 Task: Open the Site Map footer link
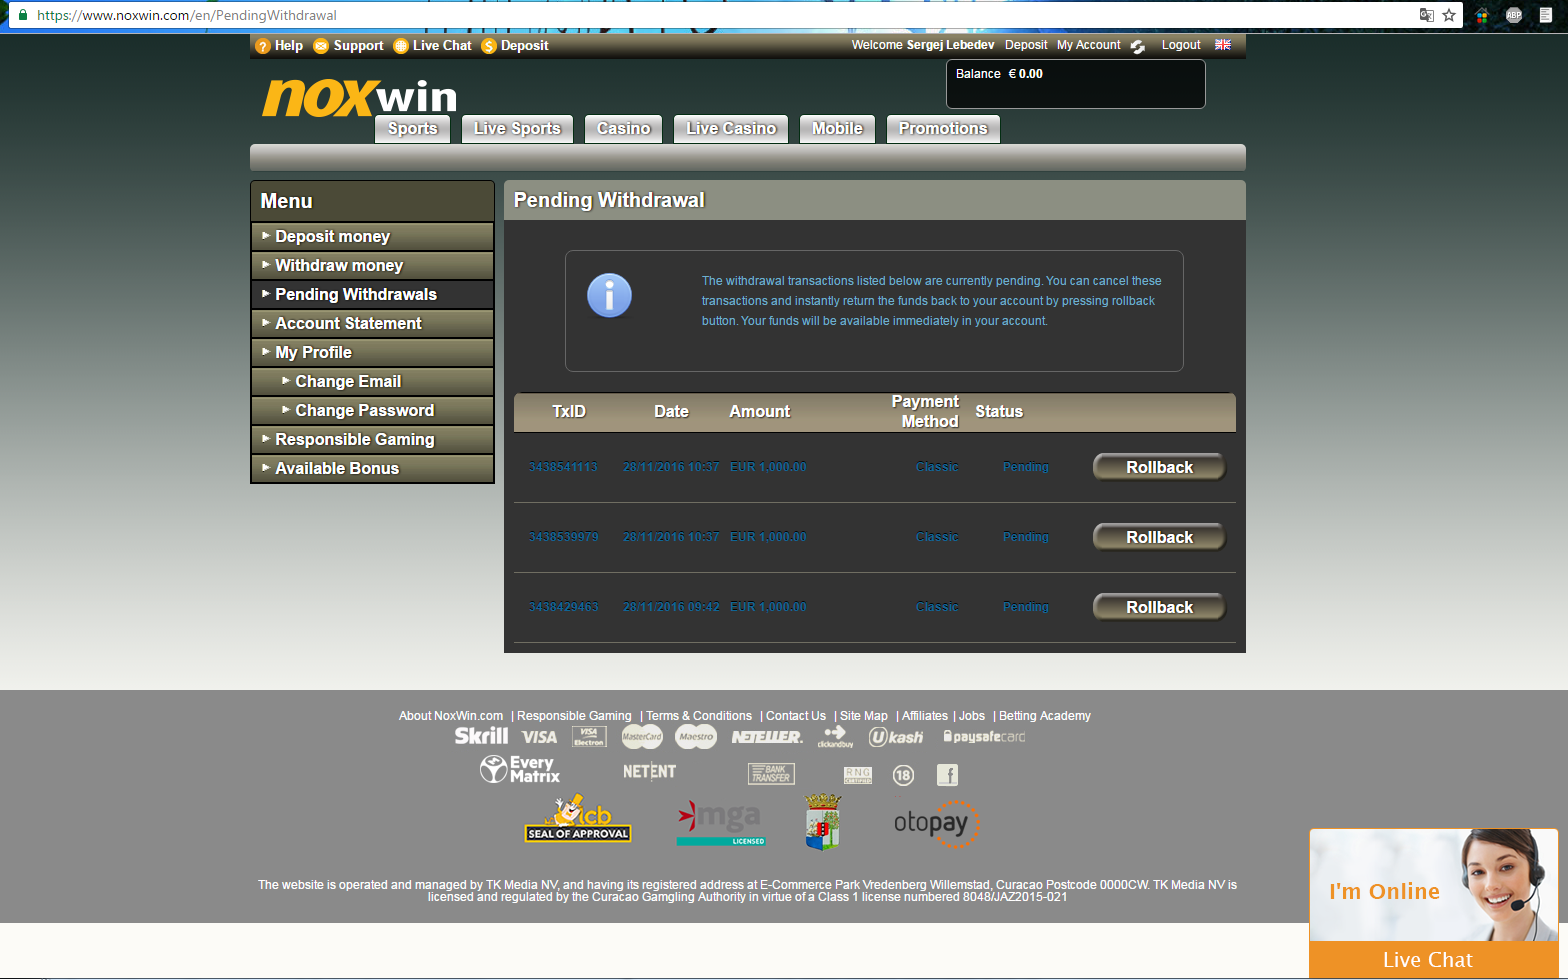864,716
